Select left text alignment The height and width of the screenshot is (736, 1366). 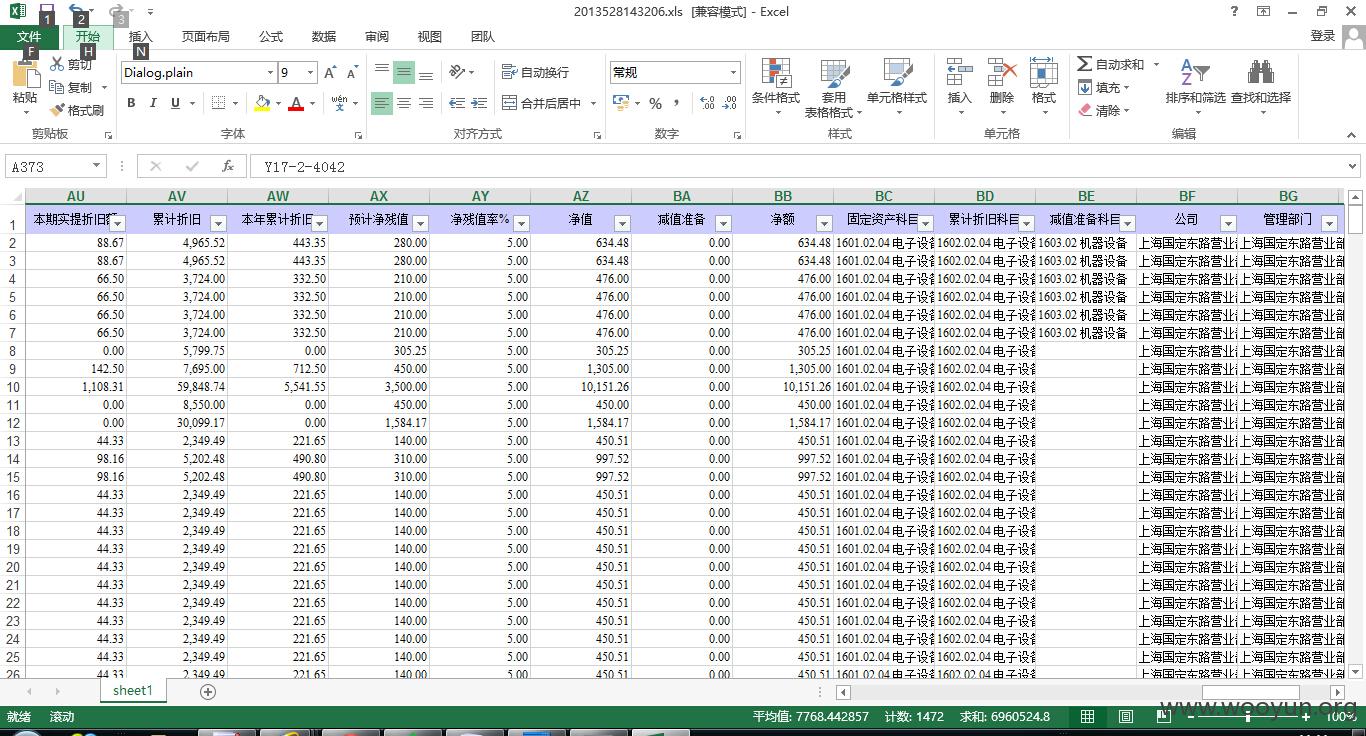382,103
